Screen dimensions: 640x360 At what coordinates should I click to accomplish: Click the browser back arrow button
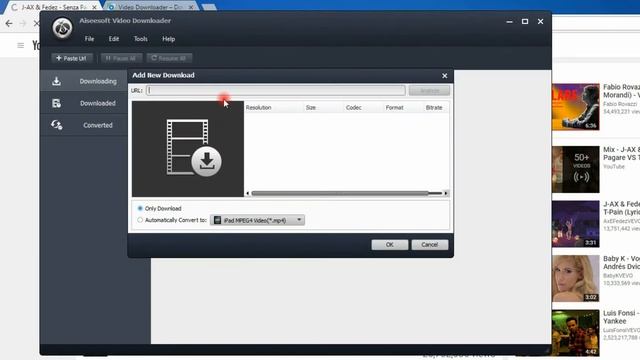[x=9, y=24]
